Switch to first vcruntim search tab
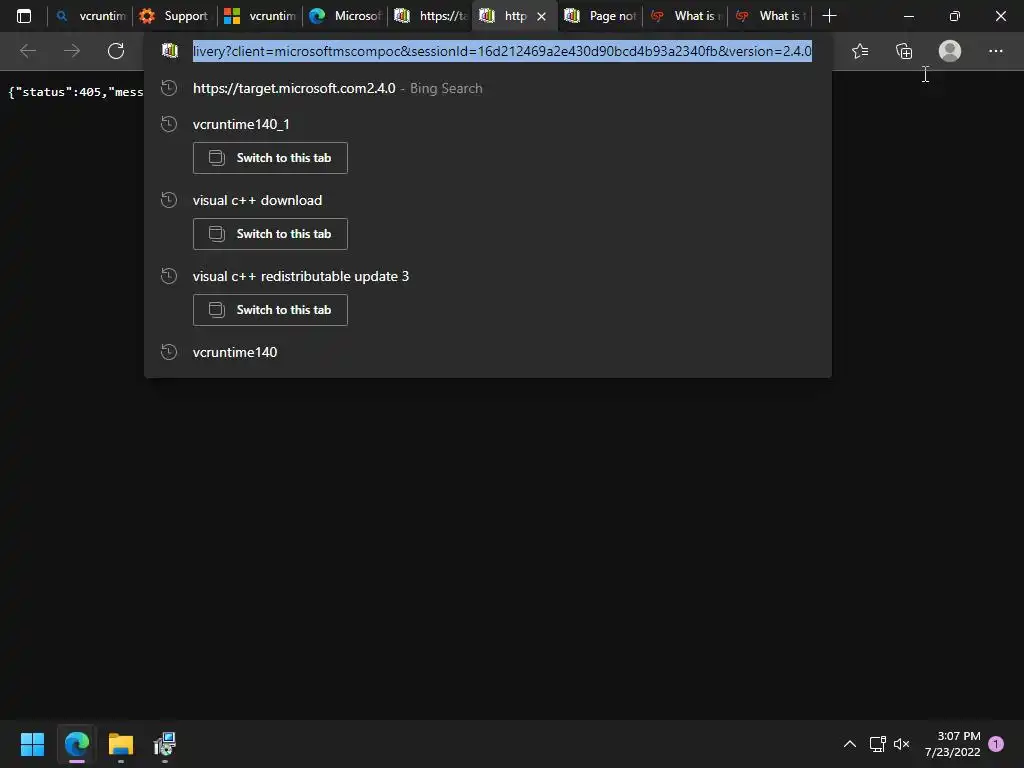This screenshot has width=1024, height=768. click(x=90, y=16)
